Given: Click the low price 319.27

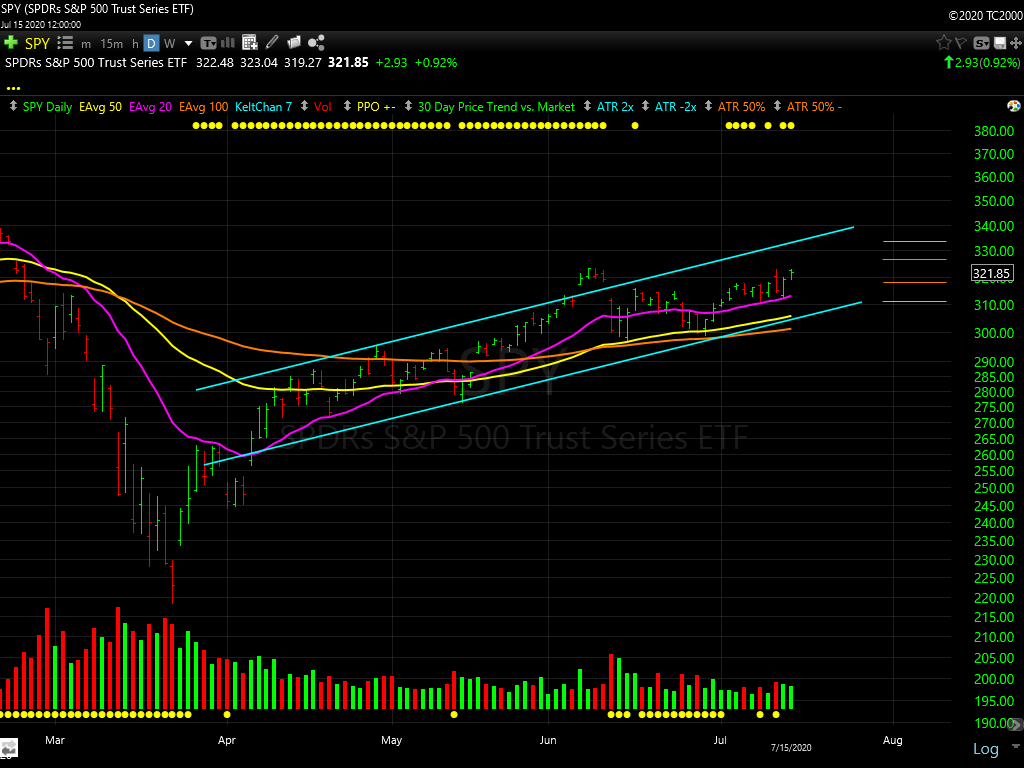Looking at the screenshot, I should click(302, 63).
